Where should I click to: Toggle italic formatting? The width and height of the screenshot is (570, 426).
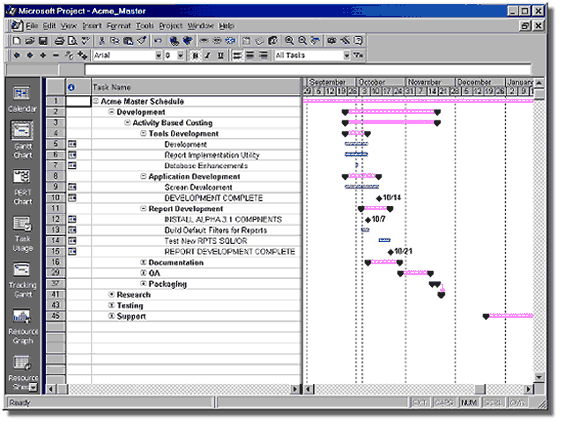[x=208, y=55]
